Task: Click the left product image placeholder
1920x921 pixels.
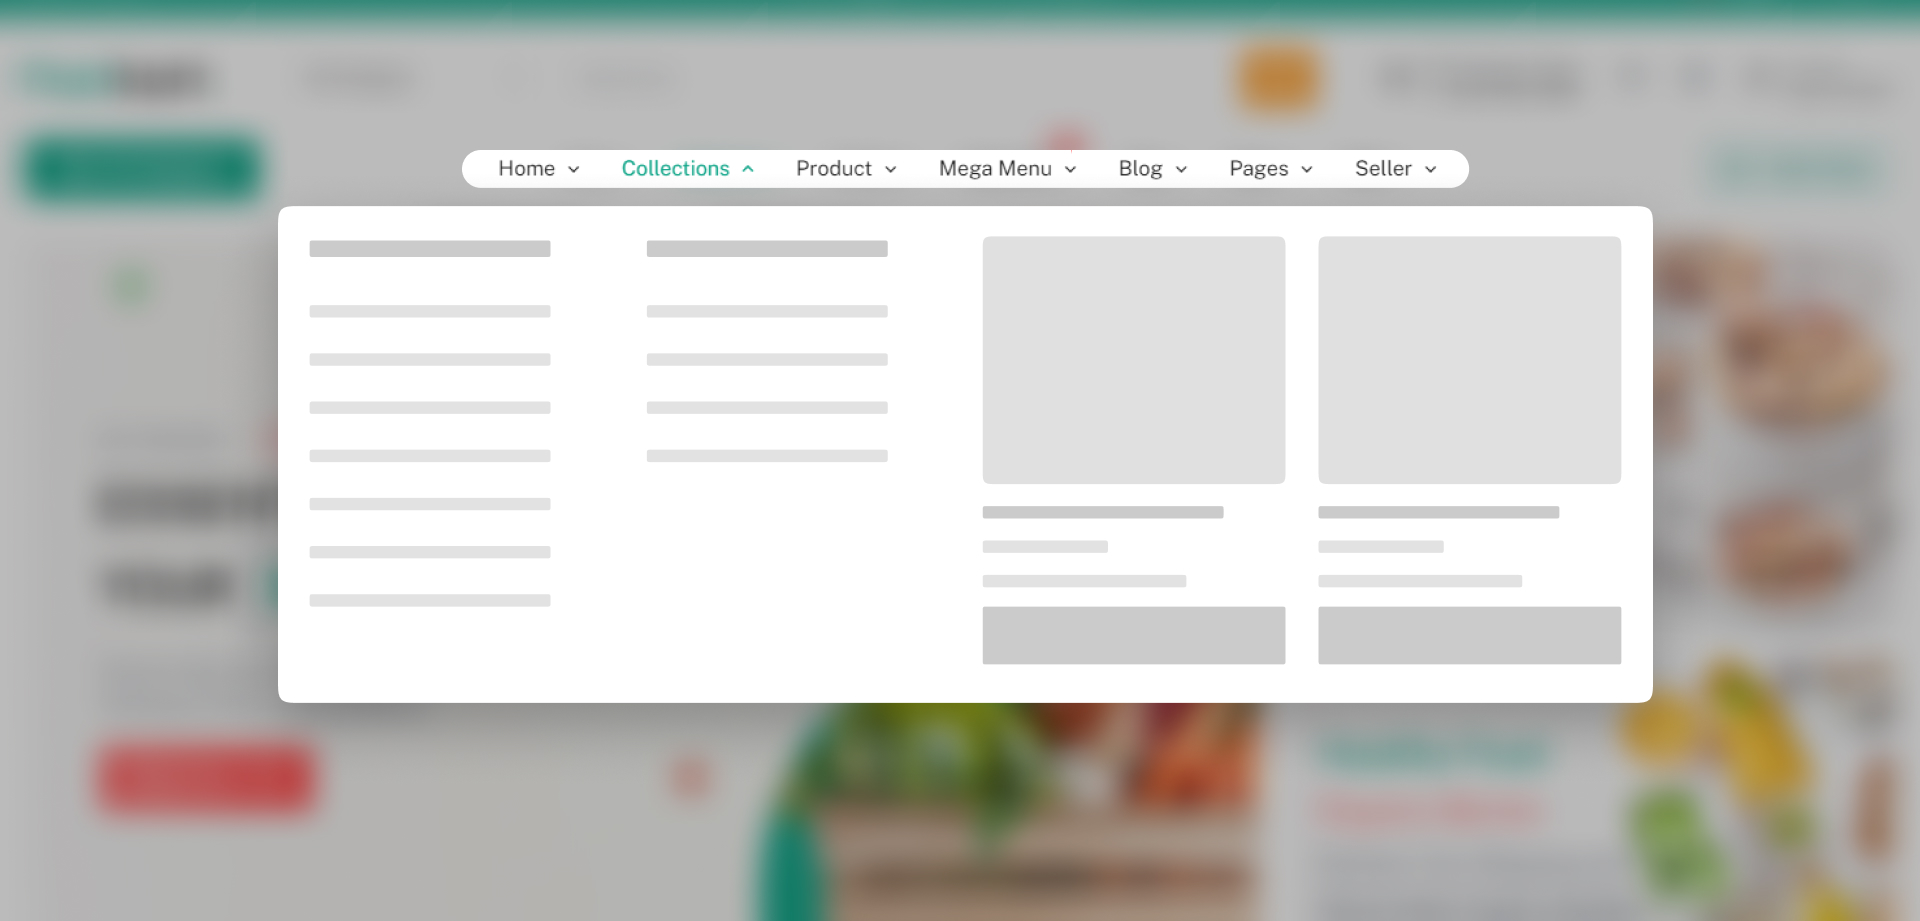Action: tap(1133, 360)
